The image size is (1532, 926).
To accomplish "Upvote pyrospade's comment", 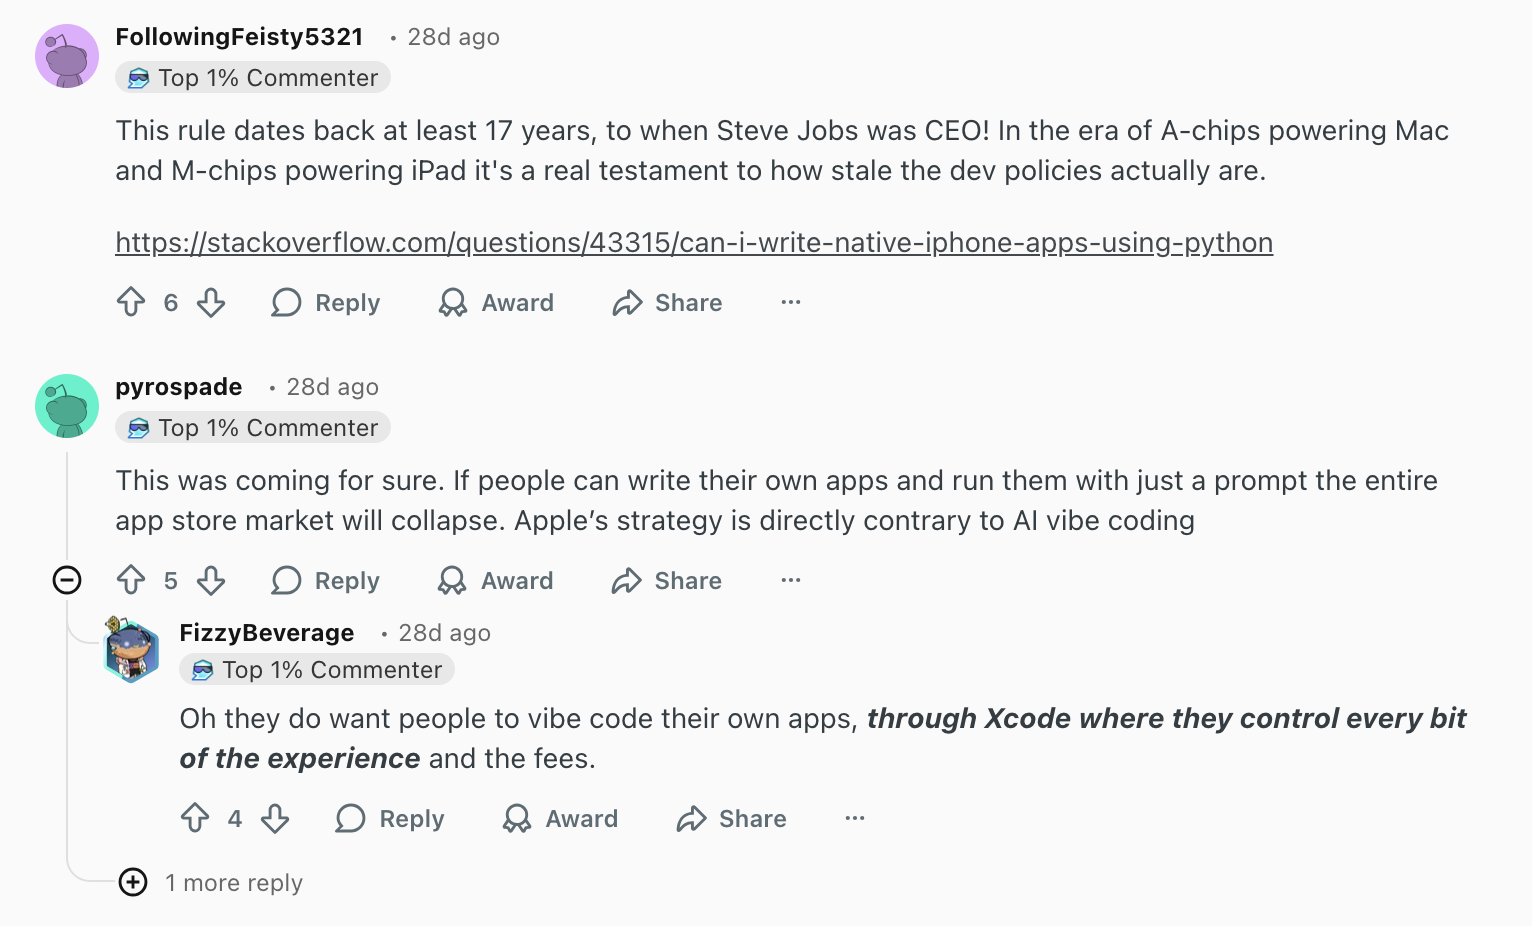I will [131, 580].
